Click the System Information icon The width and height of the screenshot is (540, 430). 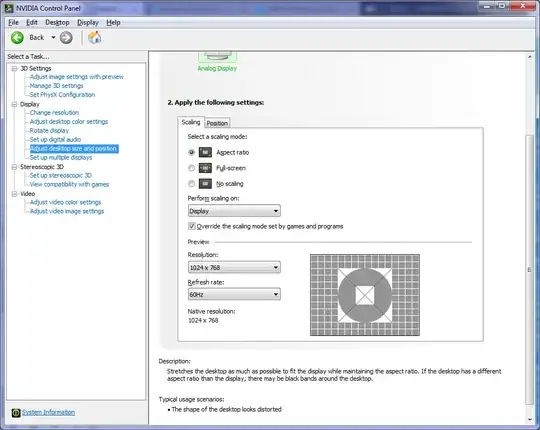(16, 412)
